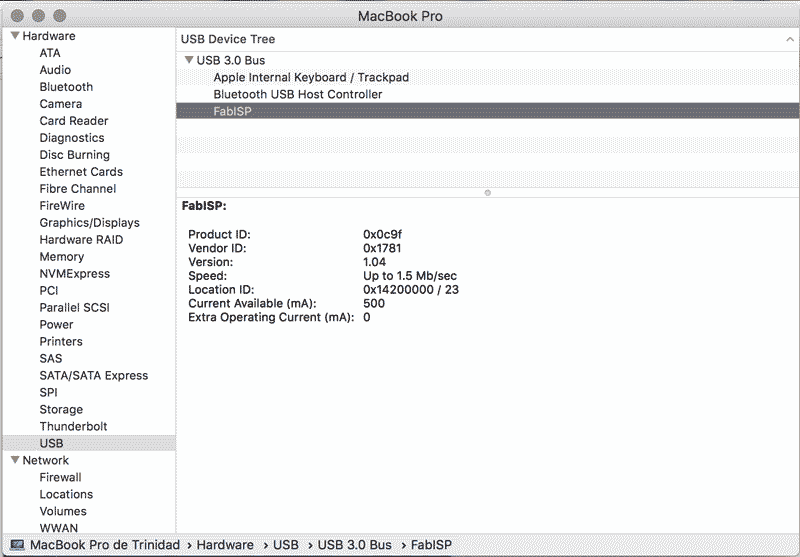This screenshot has width=800, height=557.
Task: Click the Speed value Up to 1.5 Mb/sec
Action: 410,275
